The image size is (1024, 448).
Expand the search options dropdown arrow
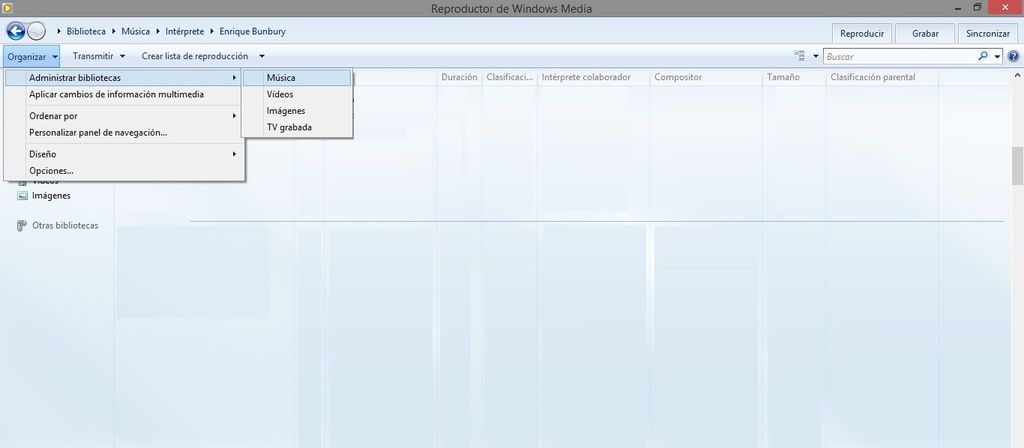(997, 56)
